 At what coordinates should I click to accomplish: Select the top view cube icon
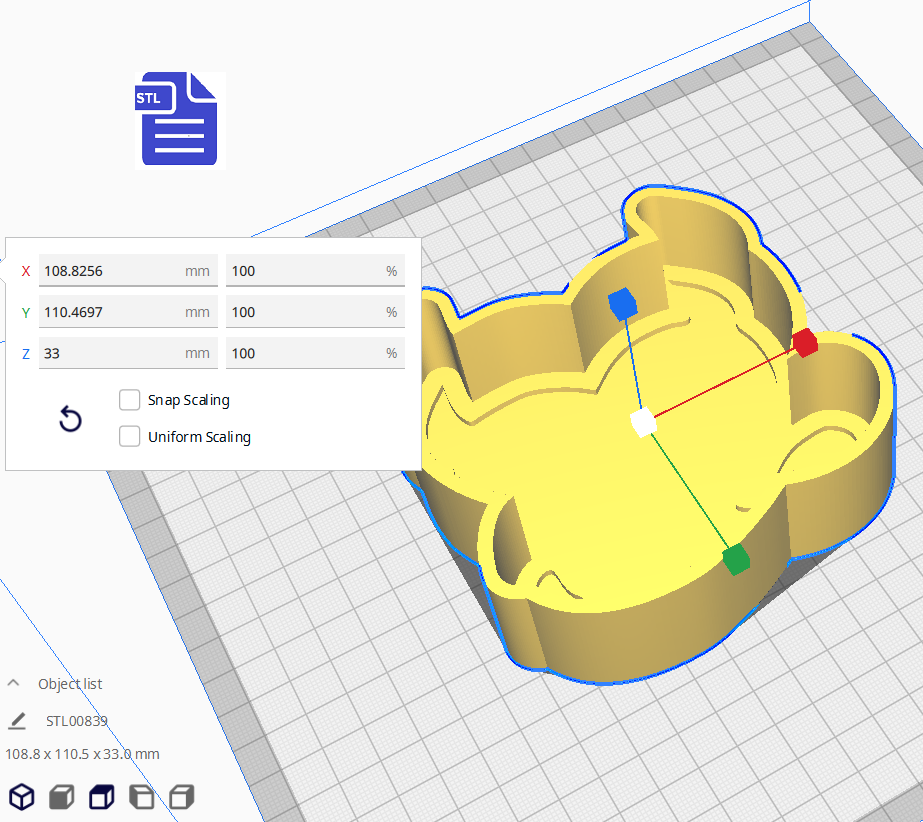pyautogui.click(x=101, y=797)
